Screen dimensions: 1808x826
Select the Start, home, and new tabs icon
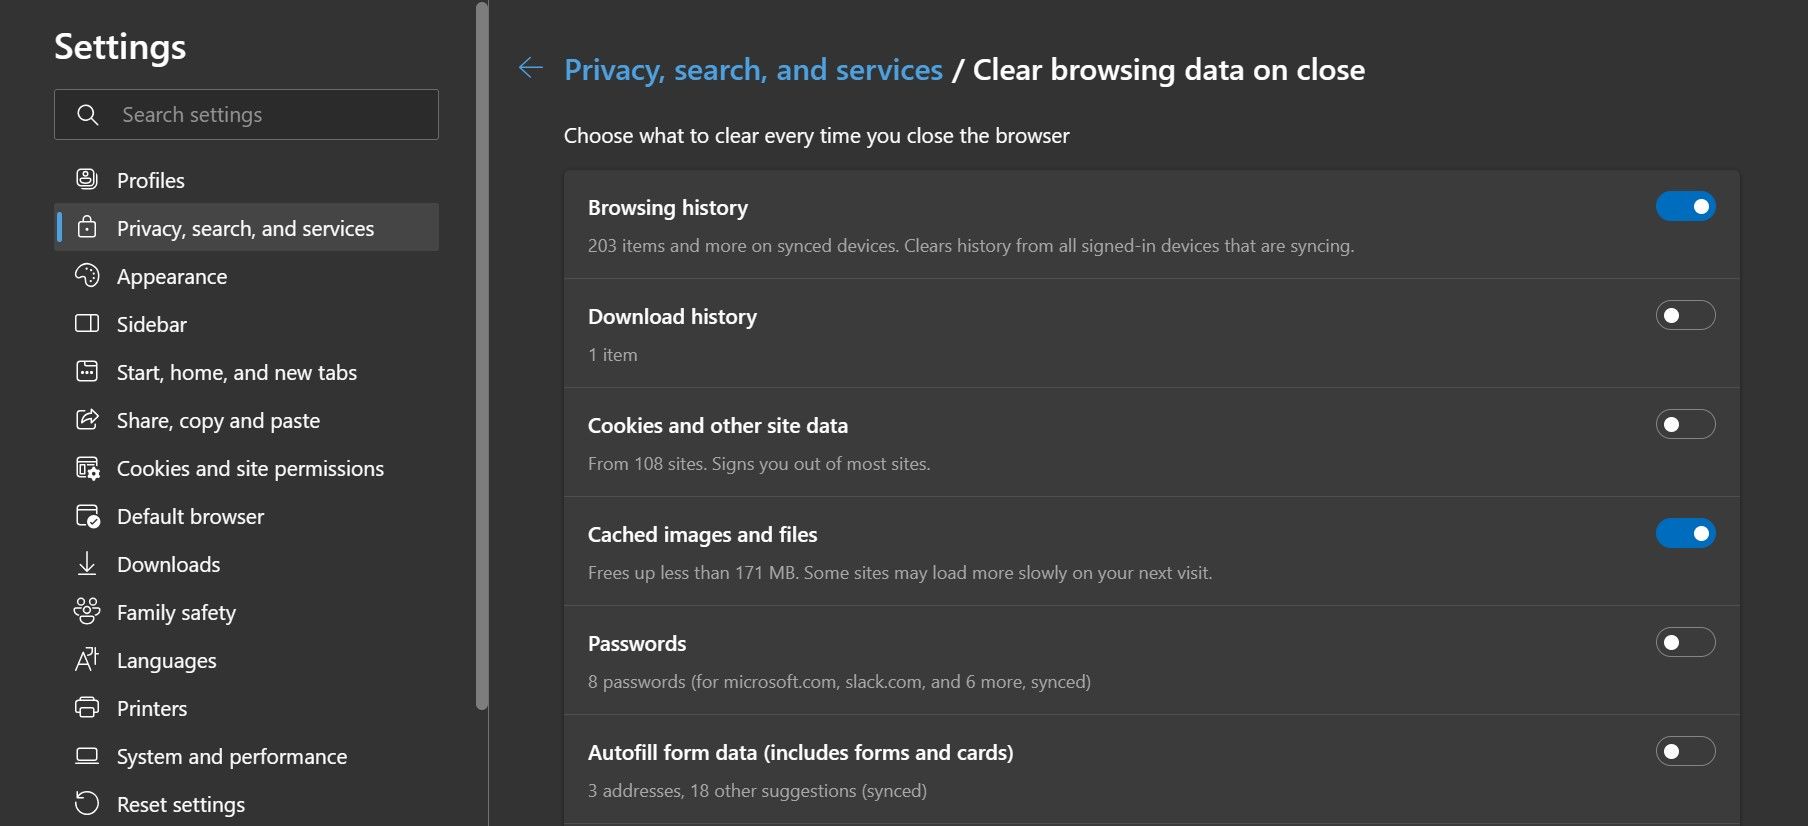click(88, 372)
